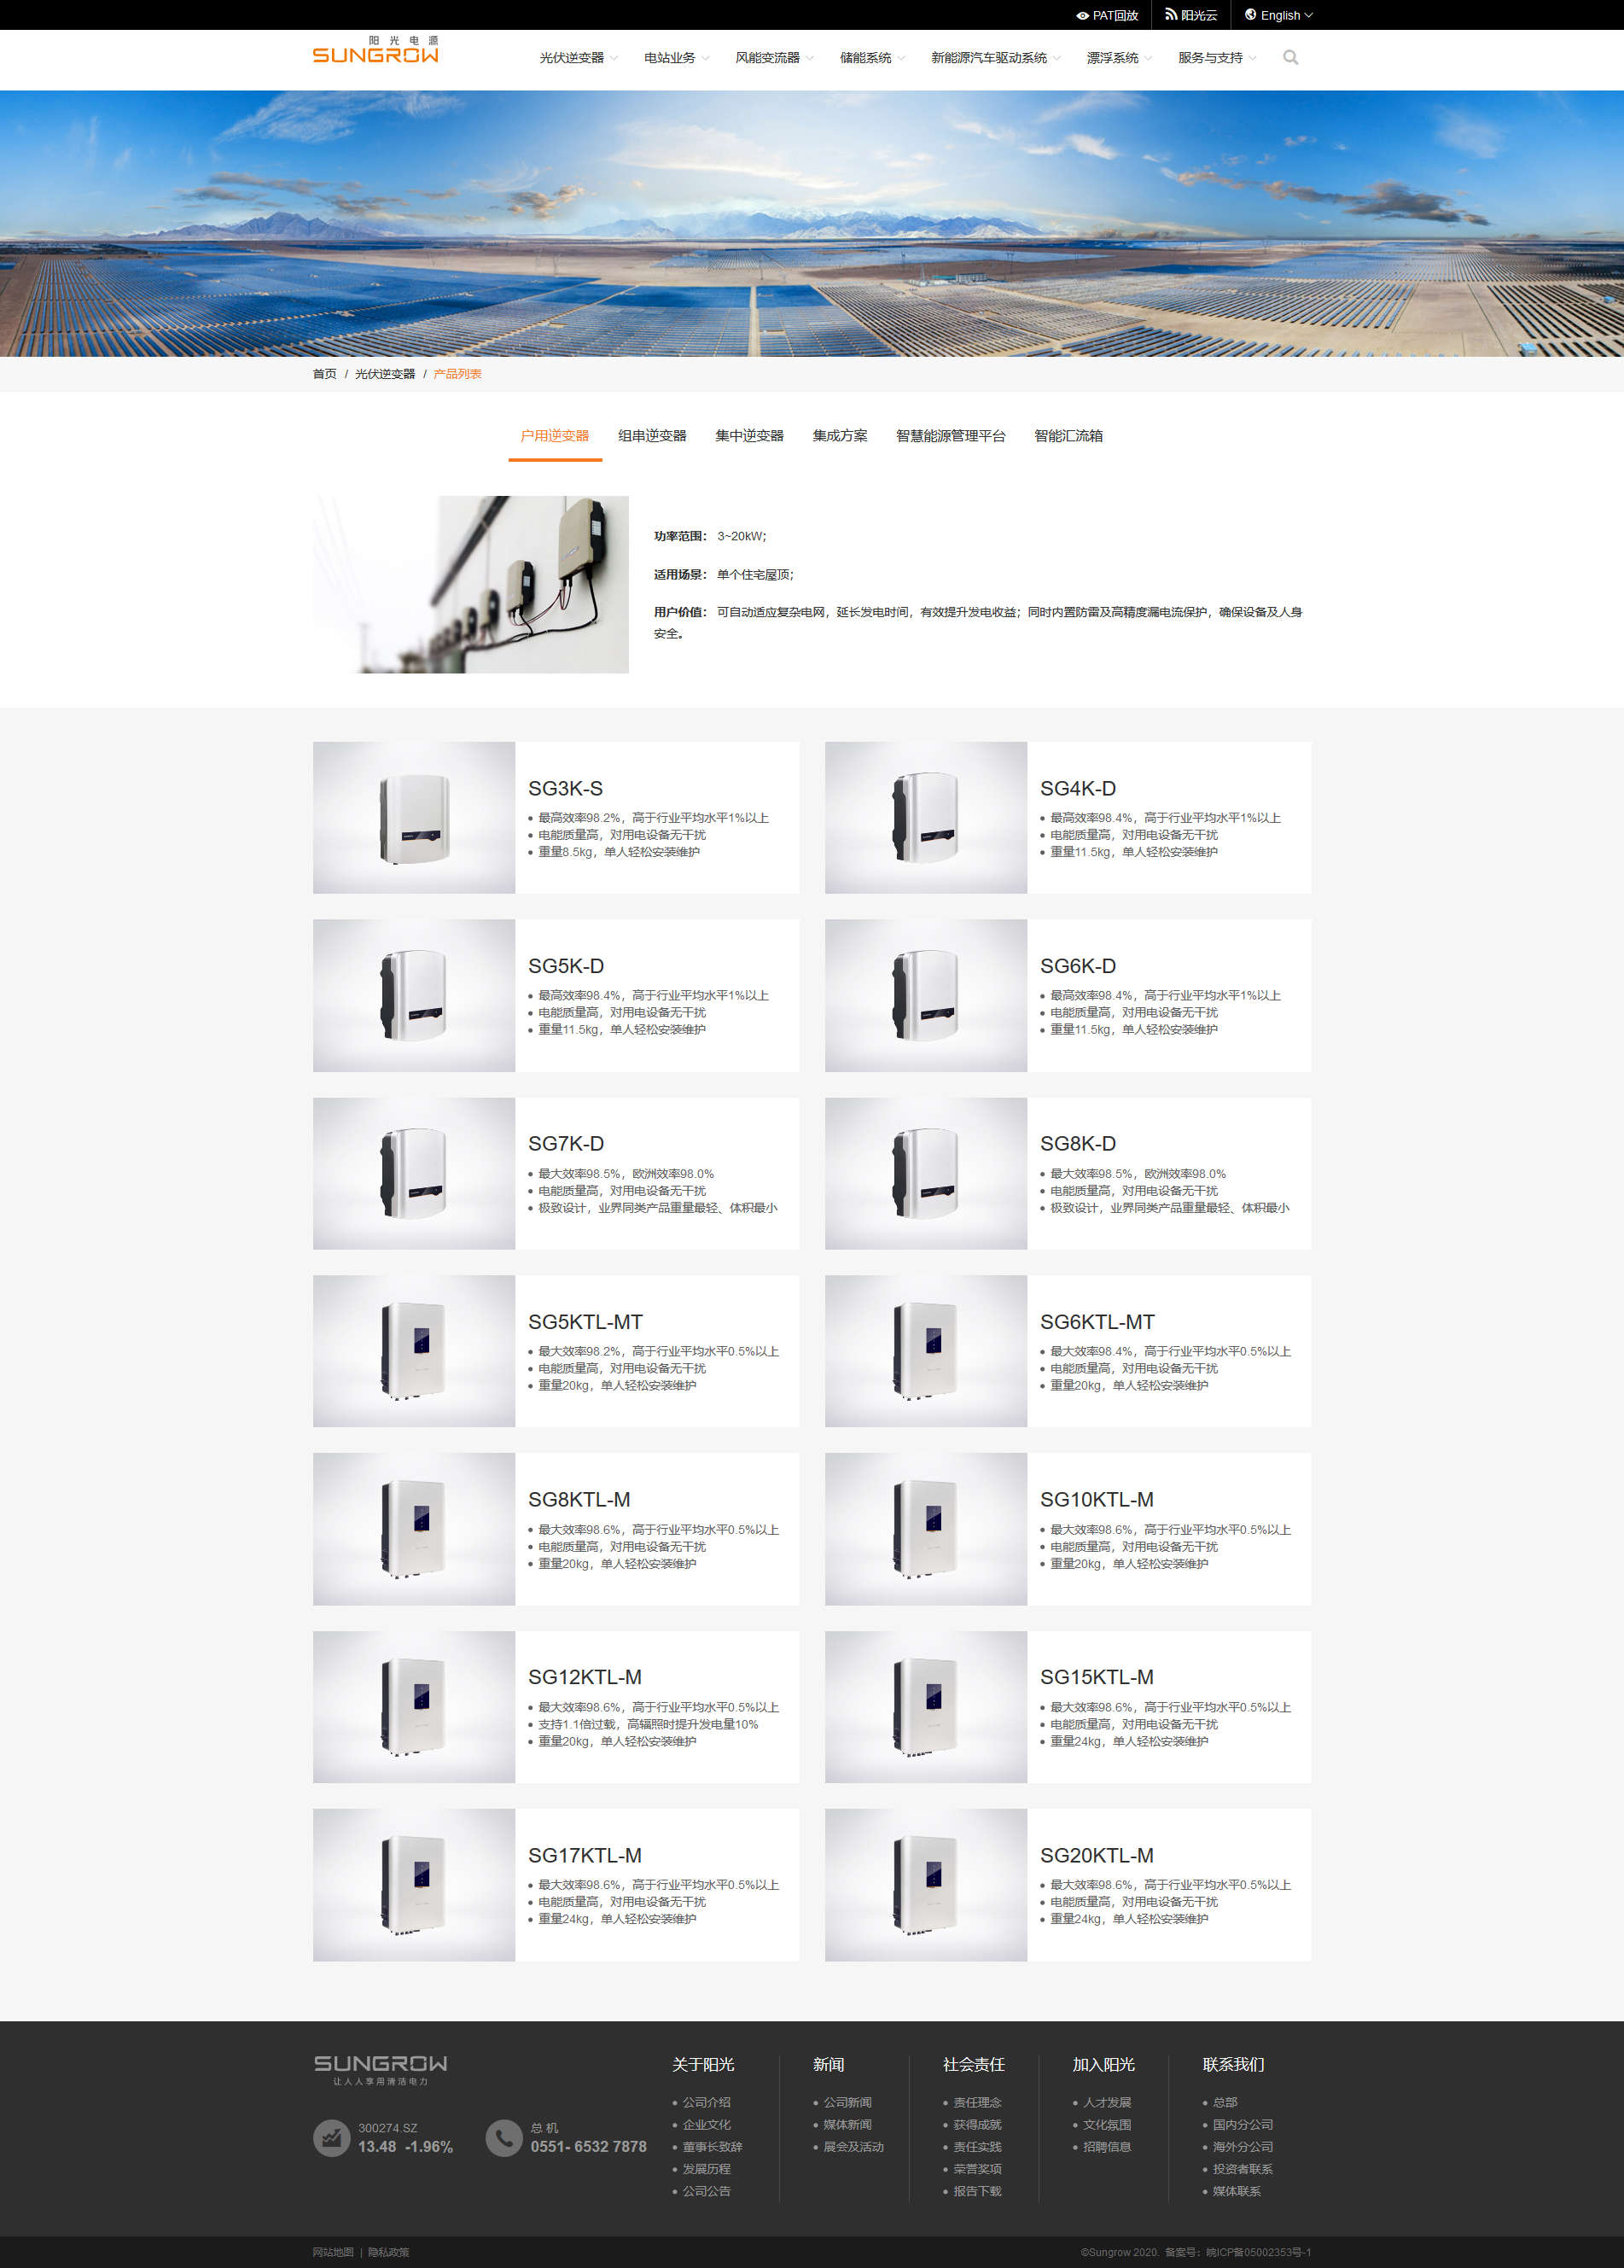
Task: Expand the 光伏逆变器 navigation menu
Action: point(578,58)
